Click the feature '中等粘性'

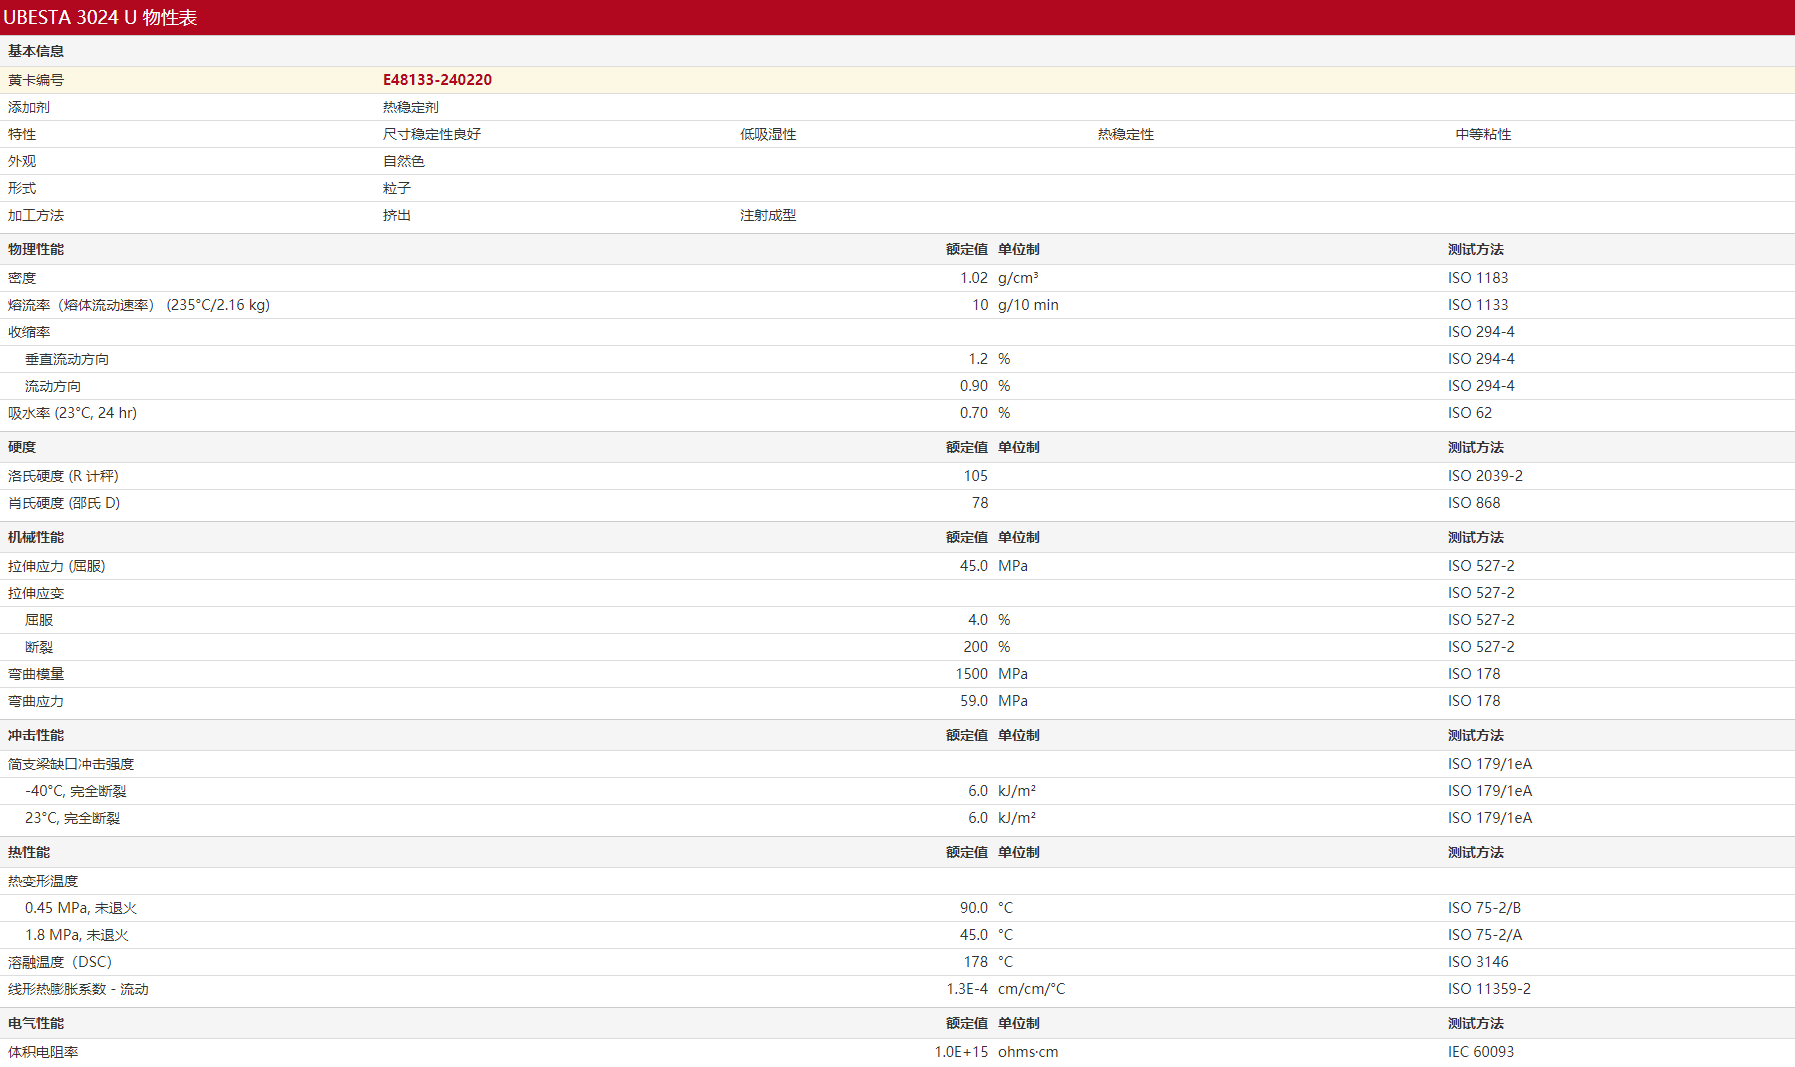click(x=1483, y=134)
